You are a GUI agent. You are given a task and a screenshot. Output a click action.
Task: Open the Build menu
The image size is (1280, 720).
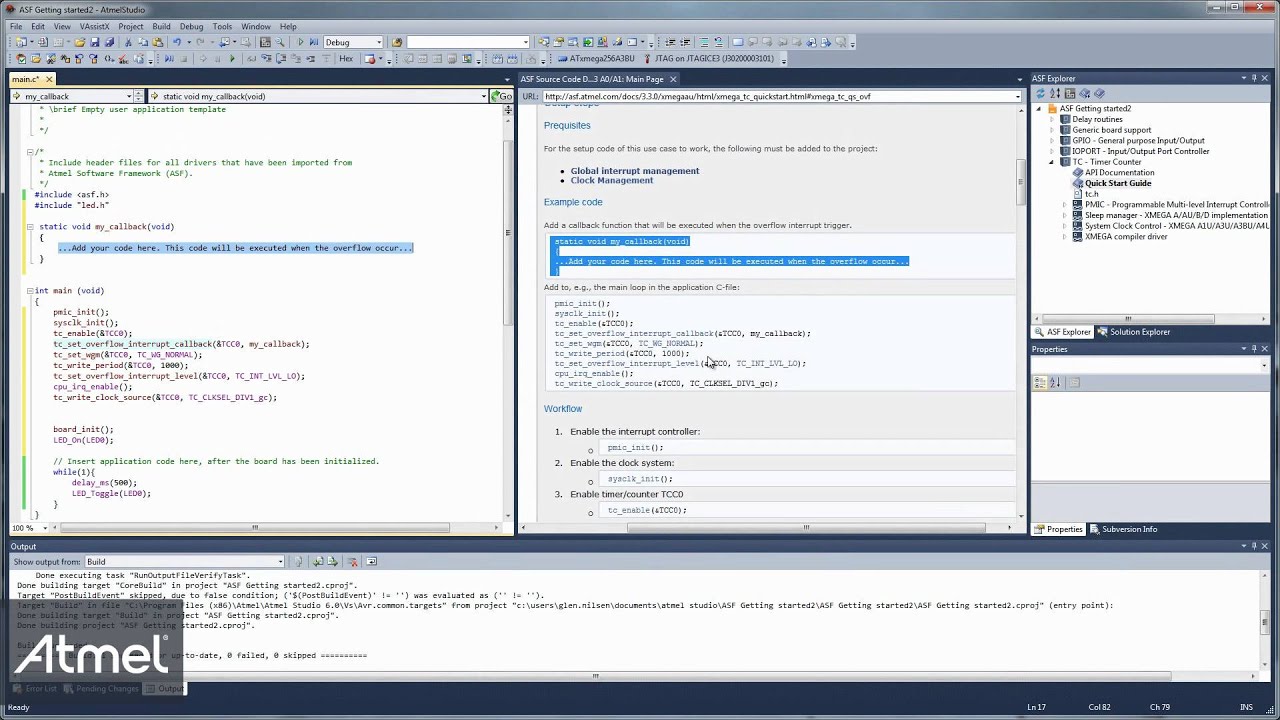tap(161, 26)
